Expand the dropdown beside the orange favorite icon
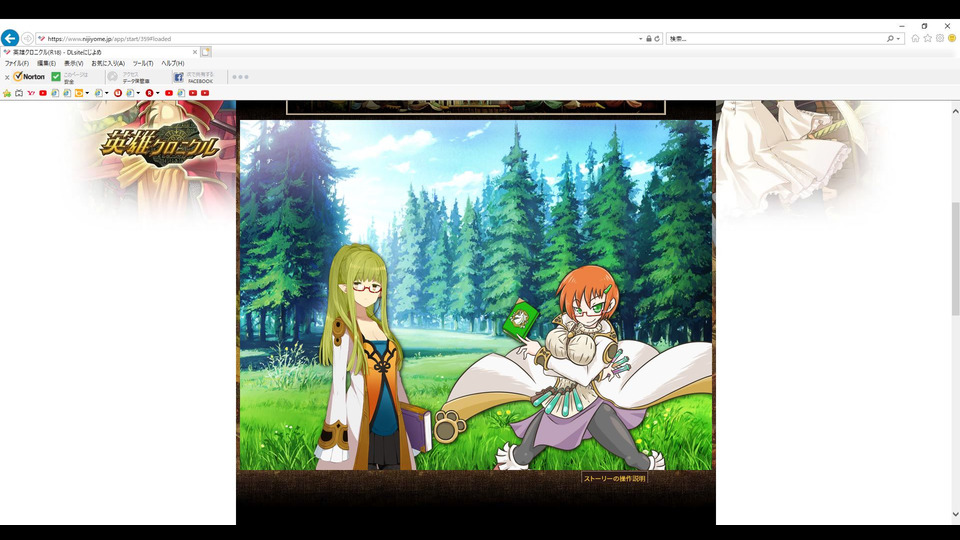960x540 pixels. pos(87,93)
